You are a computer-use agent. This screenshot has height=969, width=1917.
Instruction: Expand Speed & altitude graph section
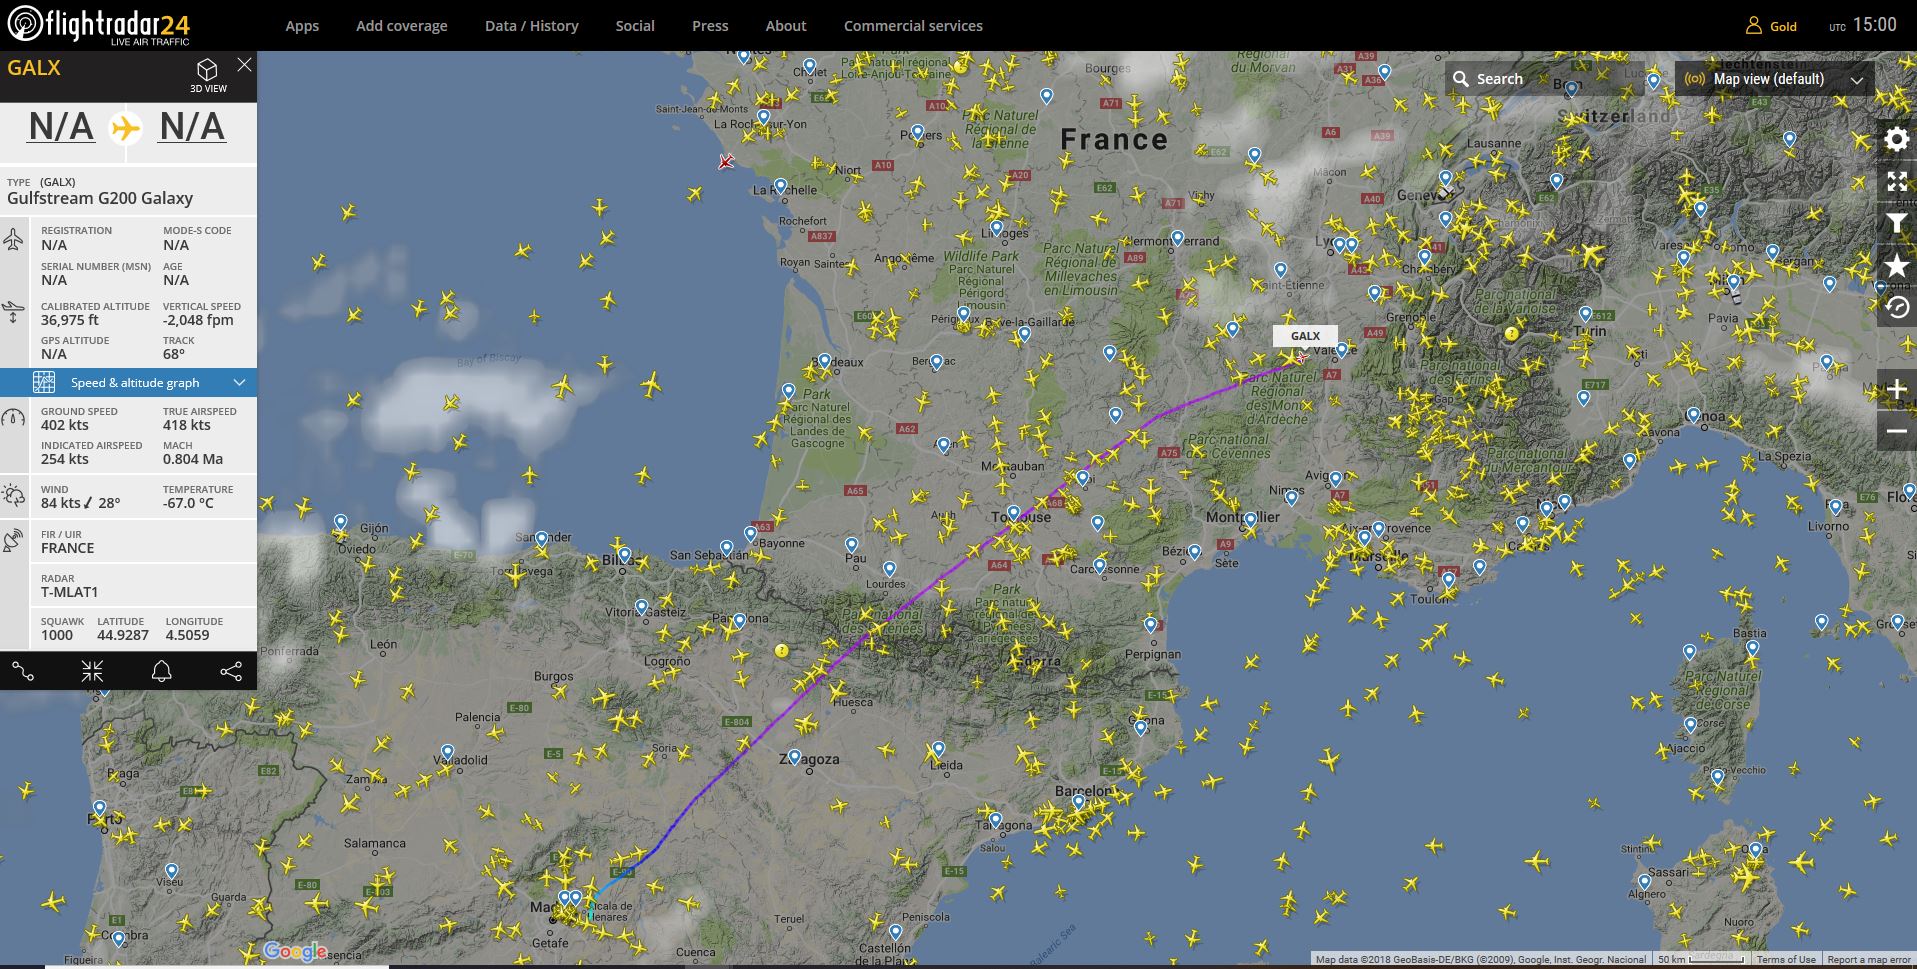[128, 382]
